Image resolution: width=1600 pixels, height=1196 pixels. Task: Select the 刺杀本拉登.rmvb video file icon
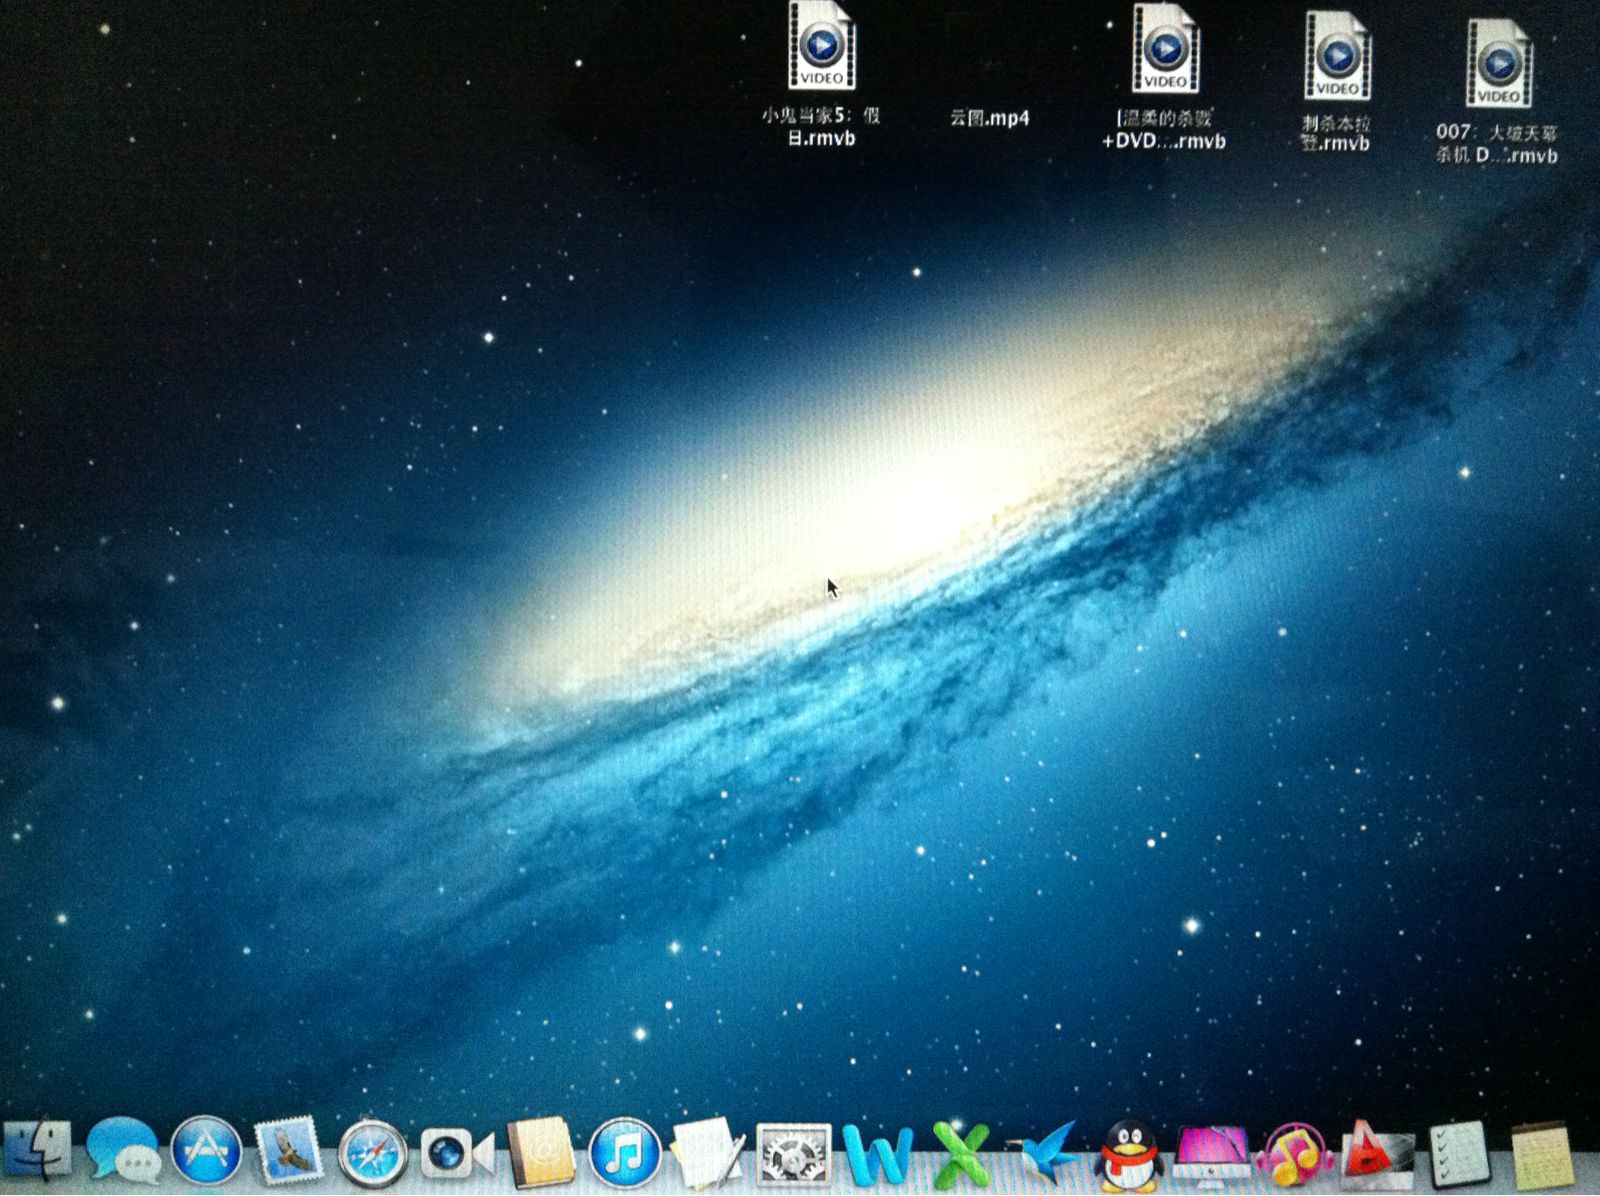pyautogui.click(x=1337, y=56)
